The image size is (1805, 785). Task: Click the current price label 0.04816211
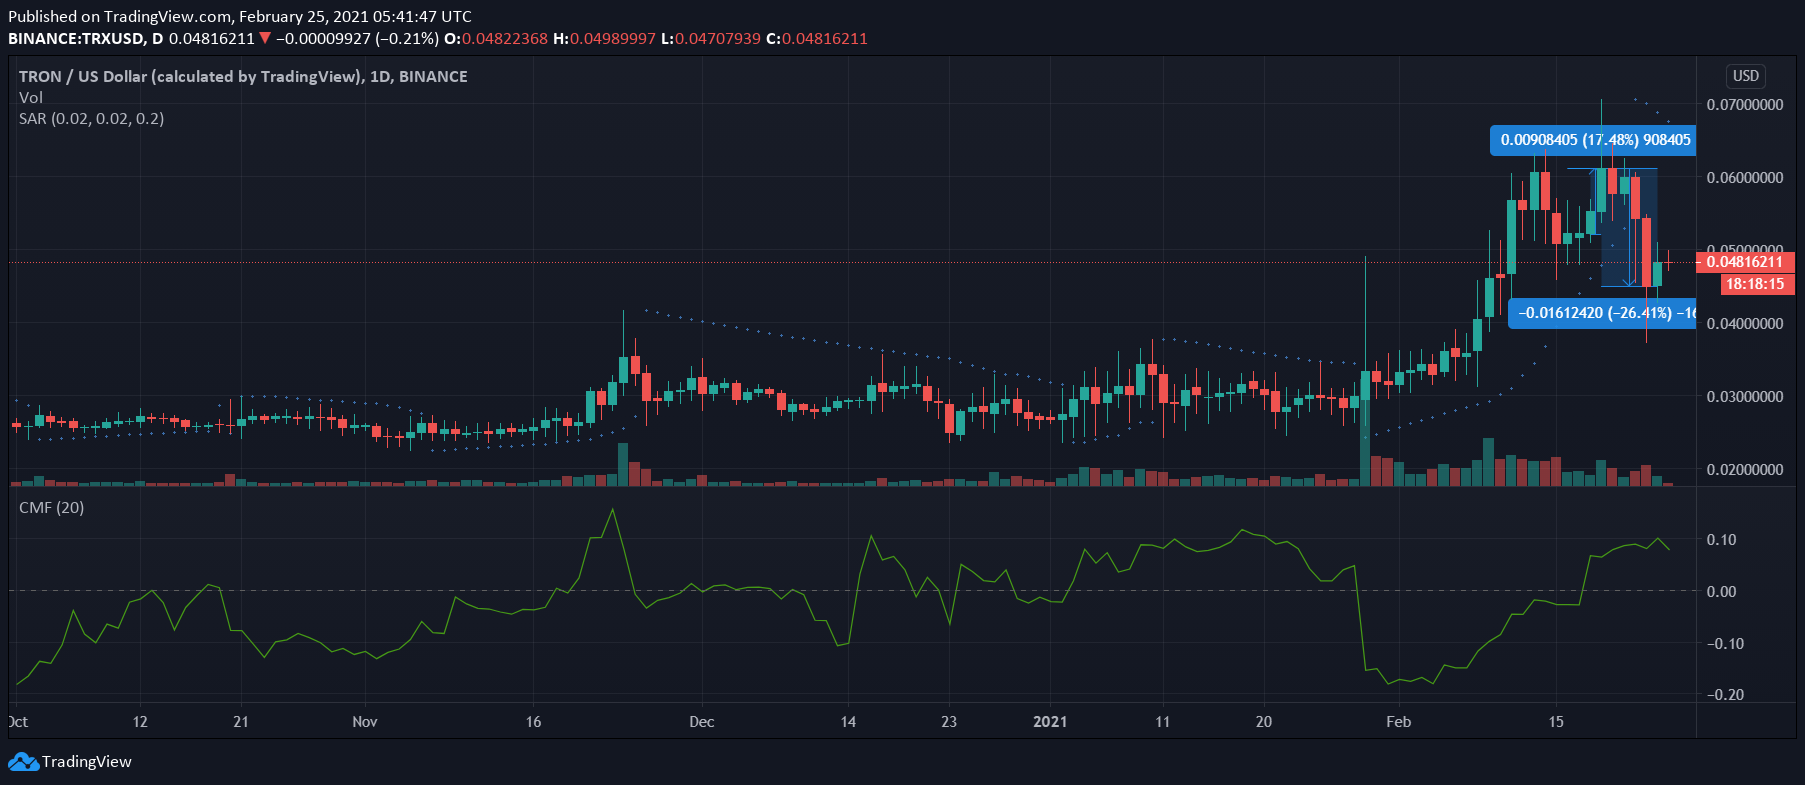pyautogui.click(x=1745, y=262)
